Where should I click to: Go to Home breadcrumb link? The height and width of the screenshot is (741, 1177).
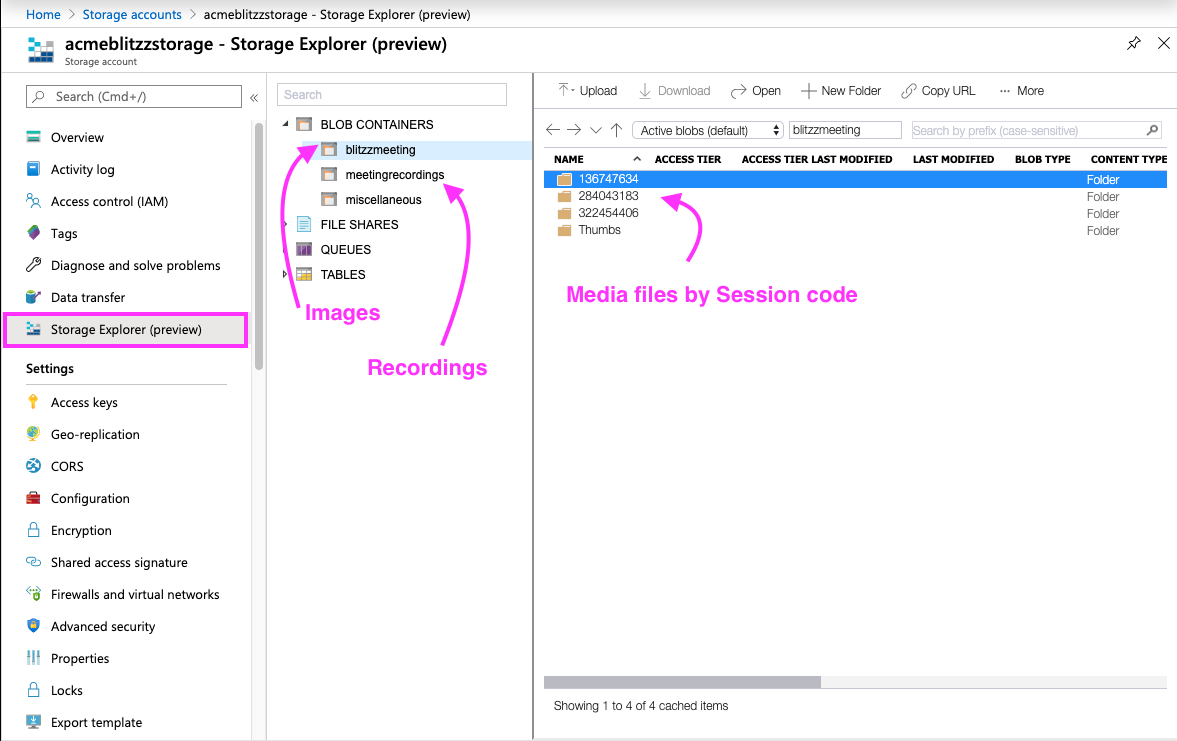click(x=43, y=14)
